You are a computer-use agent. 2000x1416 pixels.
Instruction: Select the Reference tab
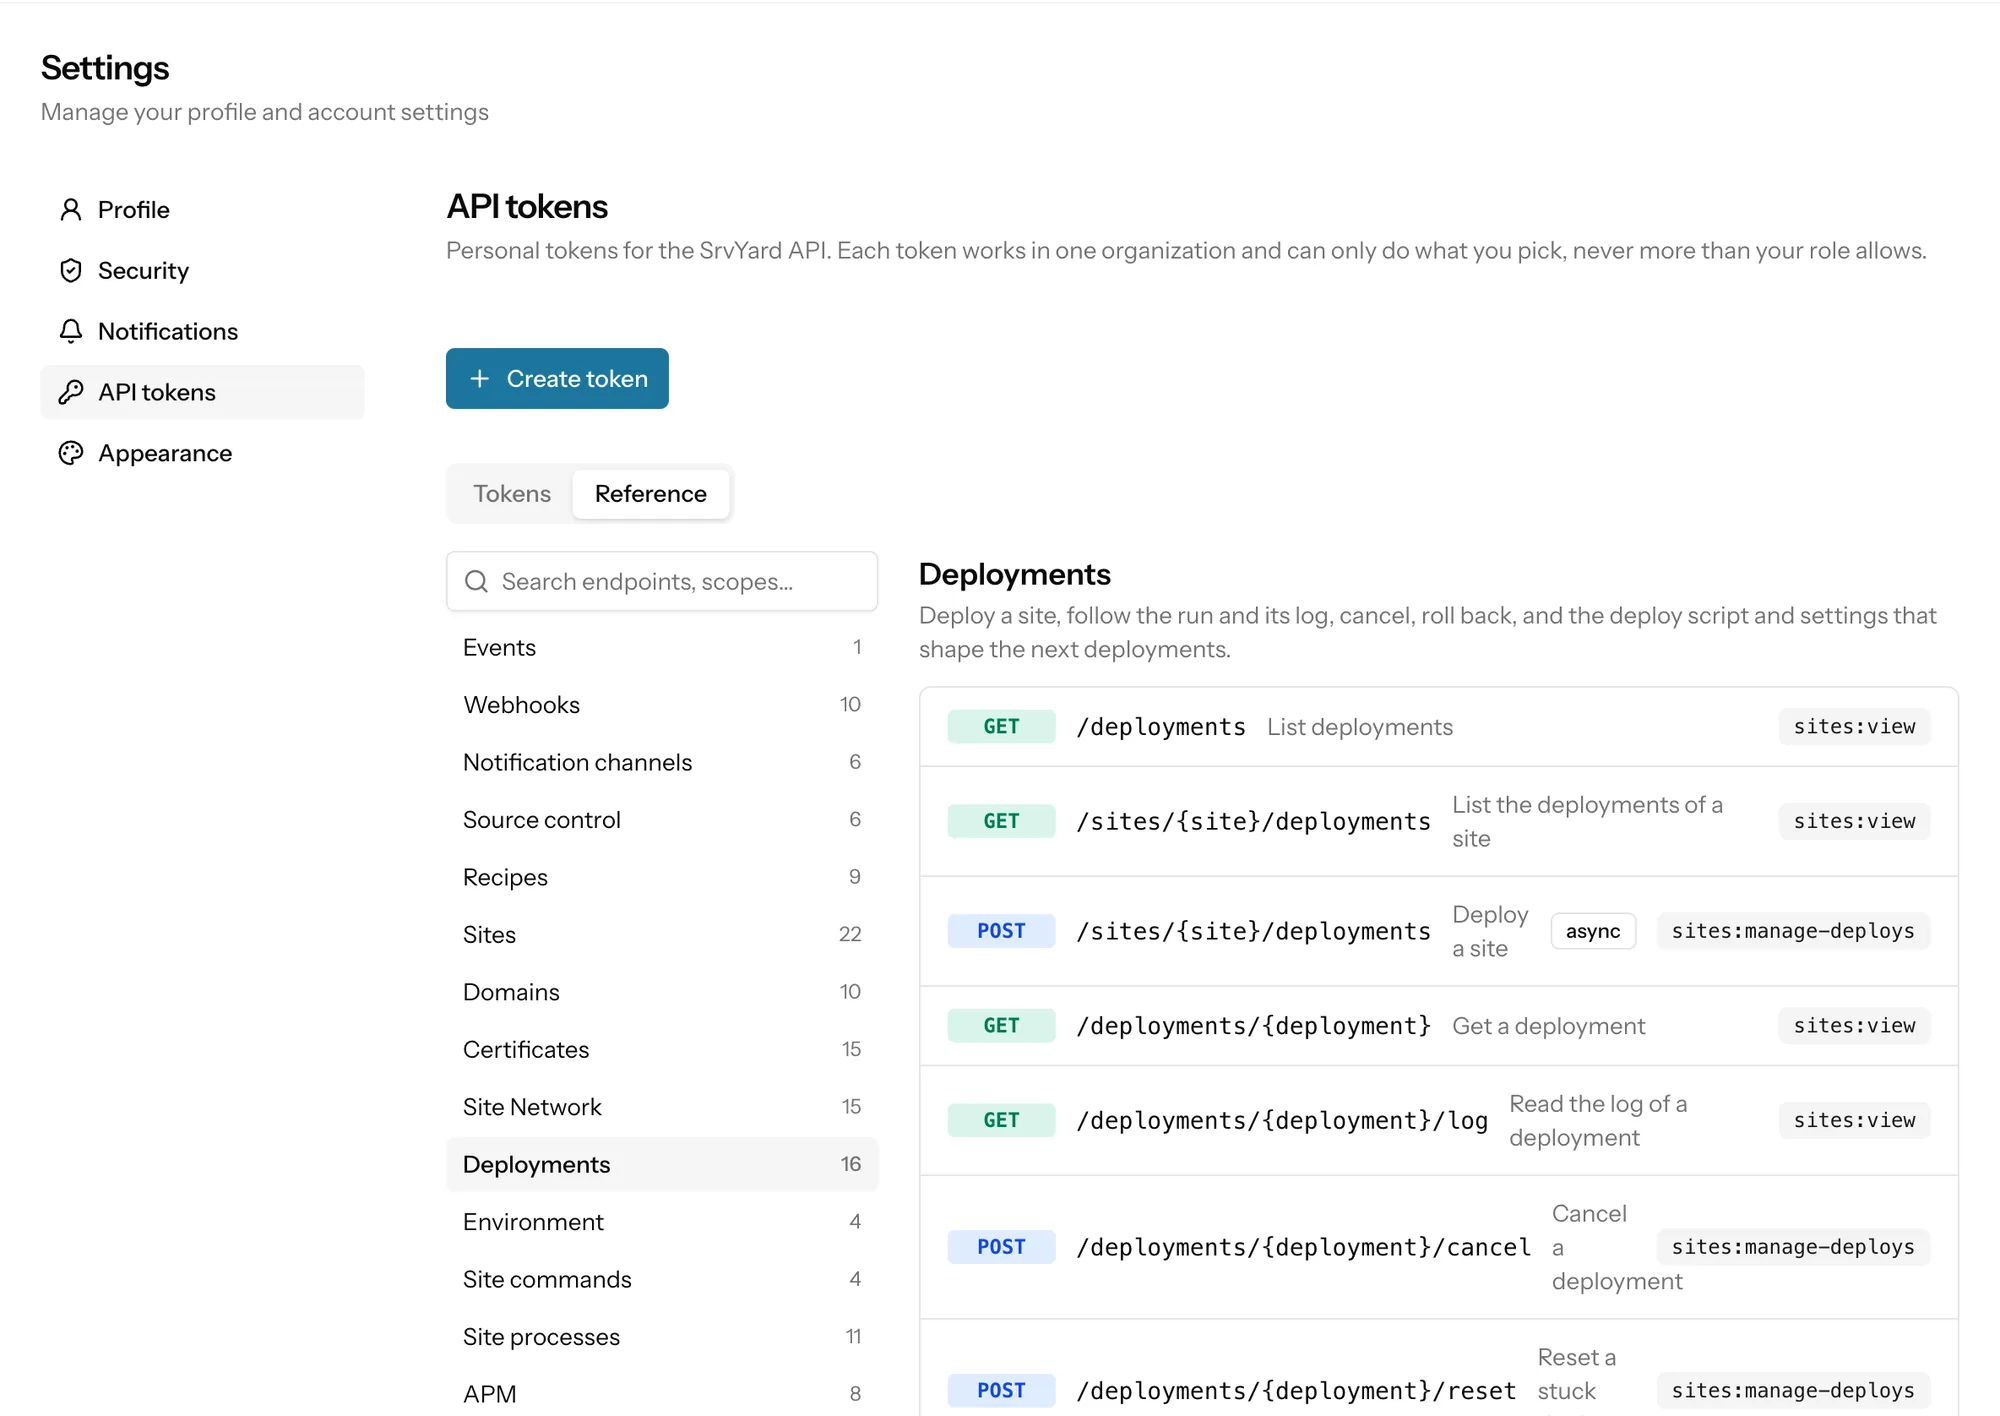(651, 494)
